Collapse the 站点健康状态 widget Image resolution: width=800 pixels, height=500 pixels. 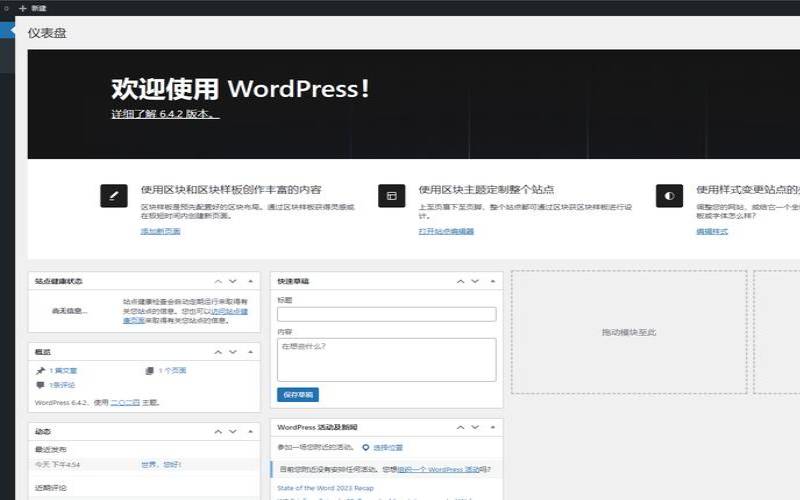point(250,281)
